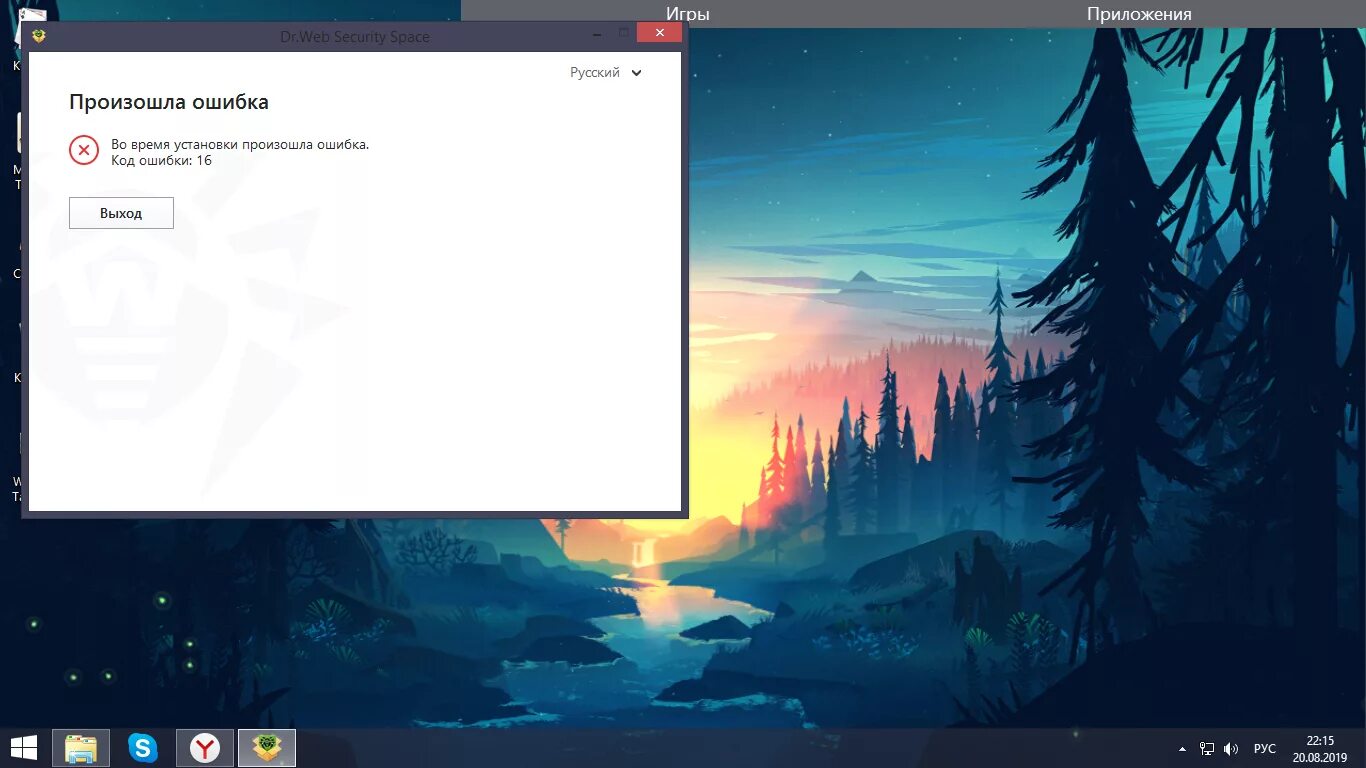Open the Приложения tab
The height and width of the screenshot is (768, 1366).
click(1139, 14)
